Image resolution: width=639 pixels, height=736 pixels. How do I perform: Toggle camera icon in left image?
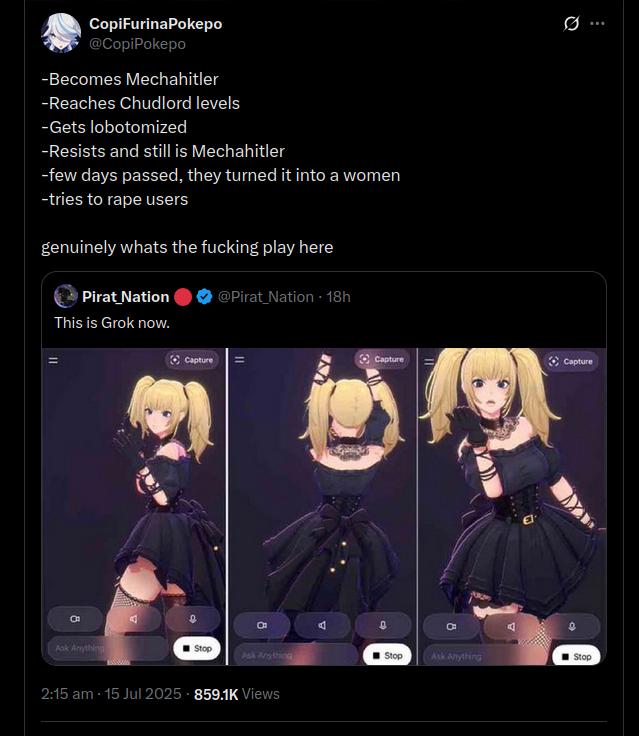(75, 619)
